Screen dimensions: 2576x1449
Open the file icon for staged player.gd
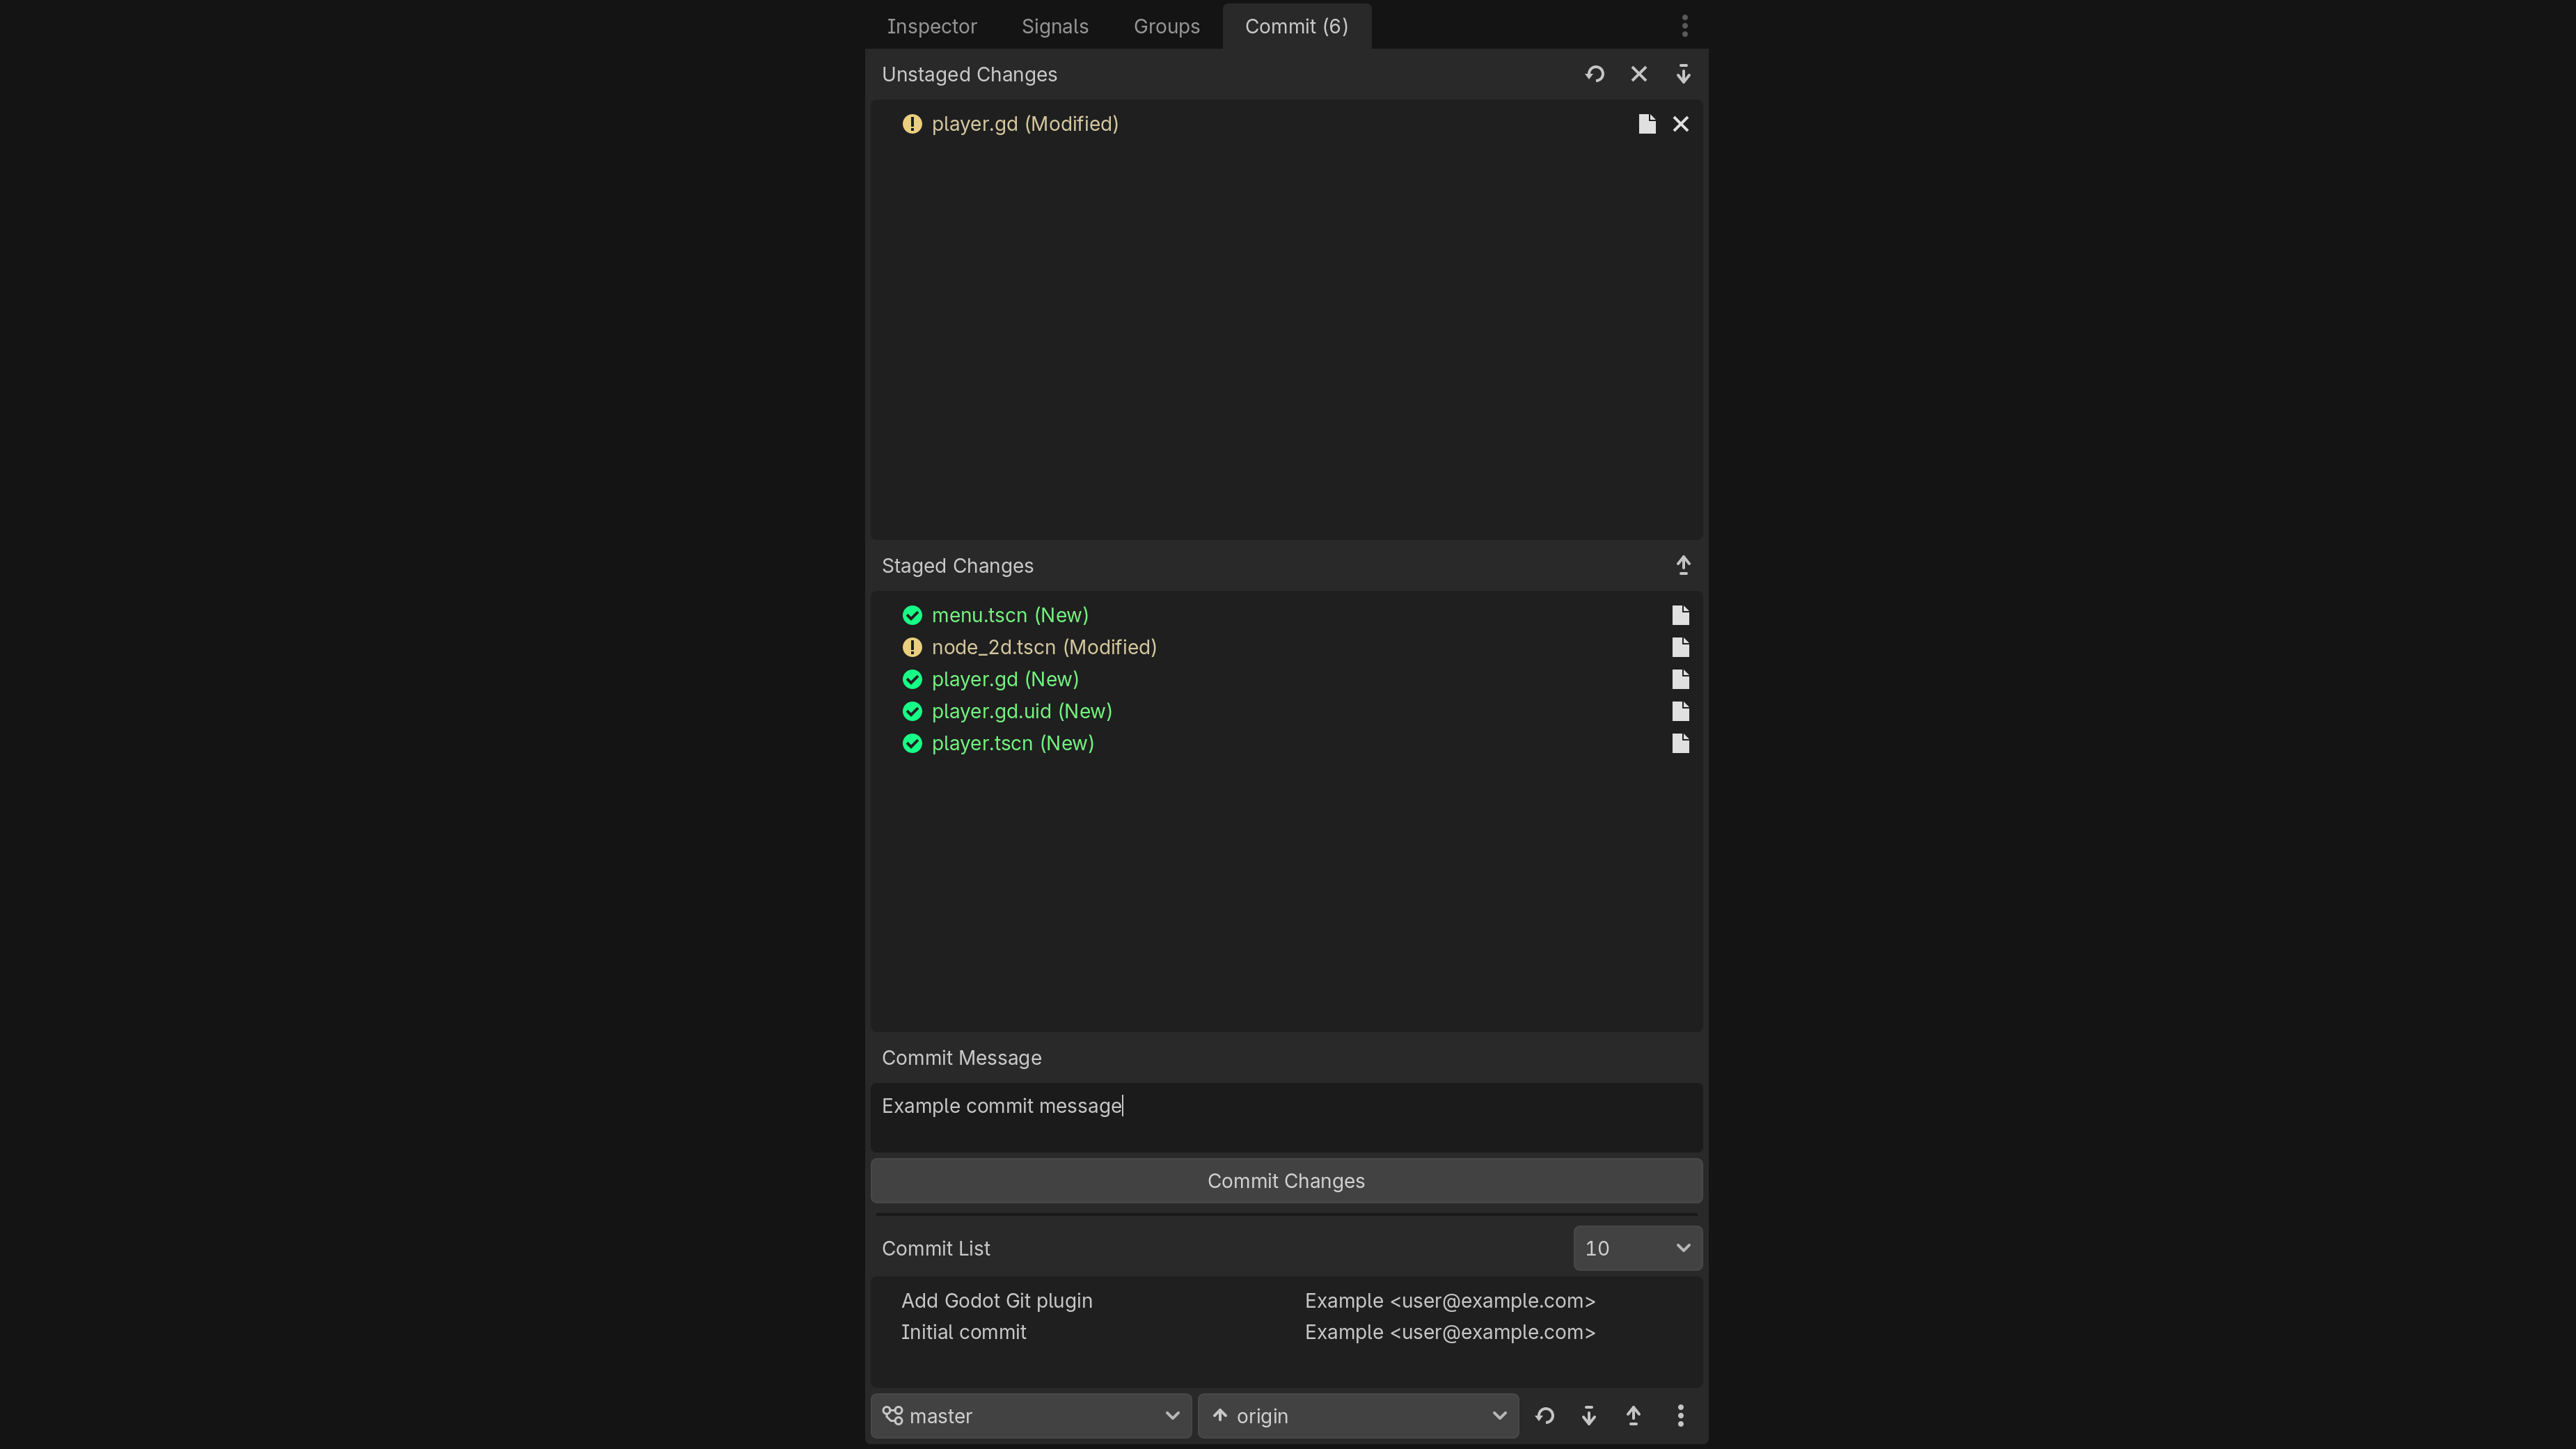pos(1681,679)
